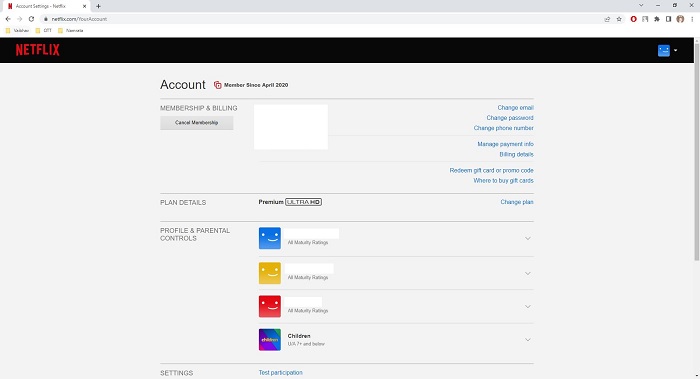Image resolution: width=700 pixels, height=379 pixels.
Task: Select the Children profile avatar
Action: point(270,340)
